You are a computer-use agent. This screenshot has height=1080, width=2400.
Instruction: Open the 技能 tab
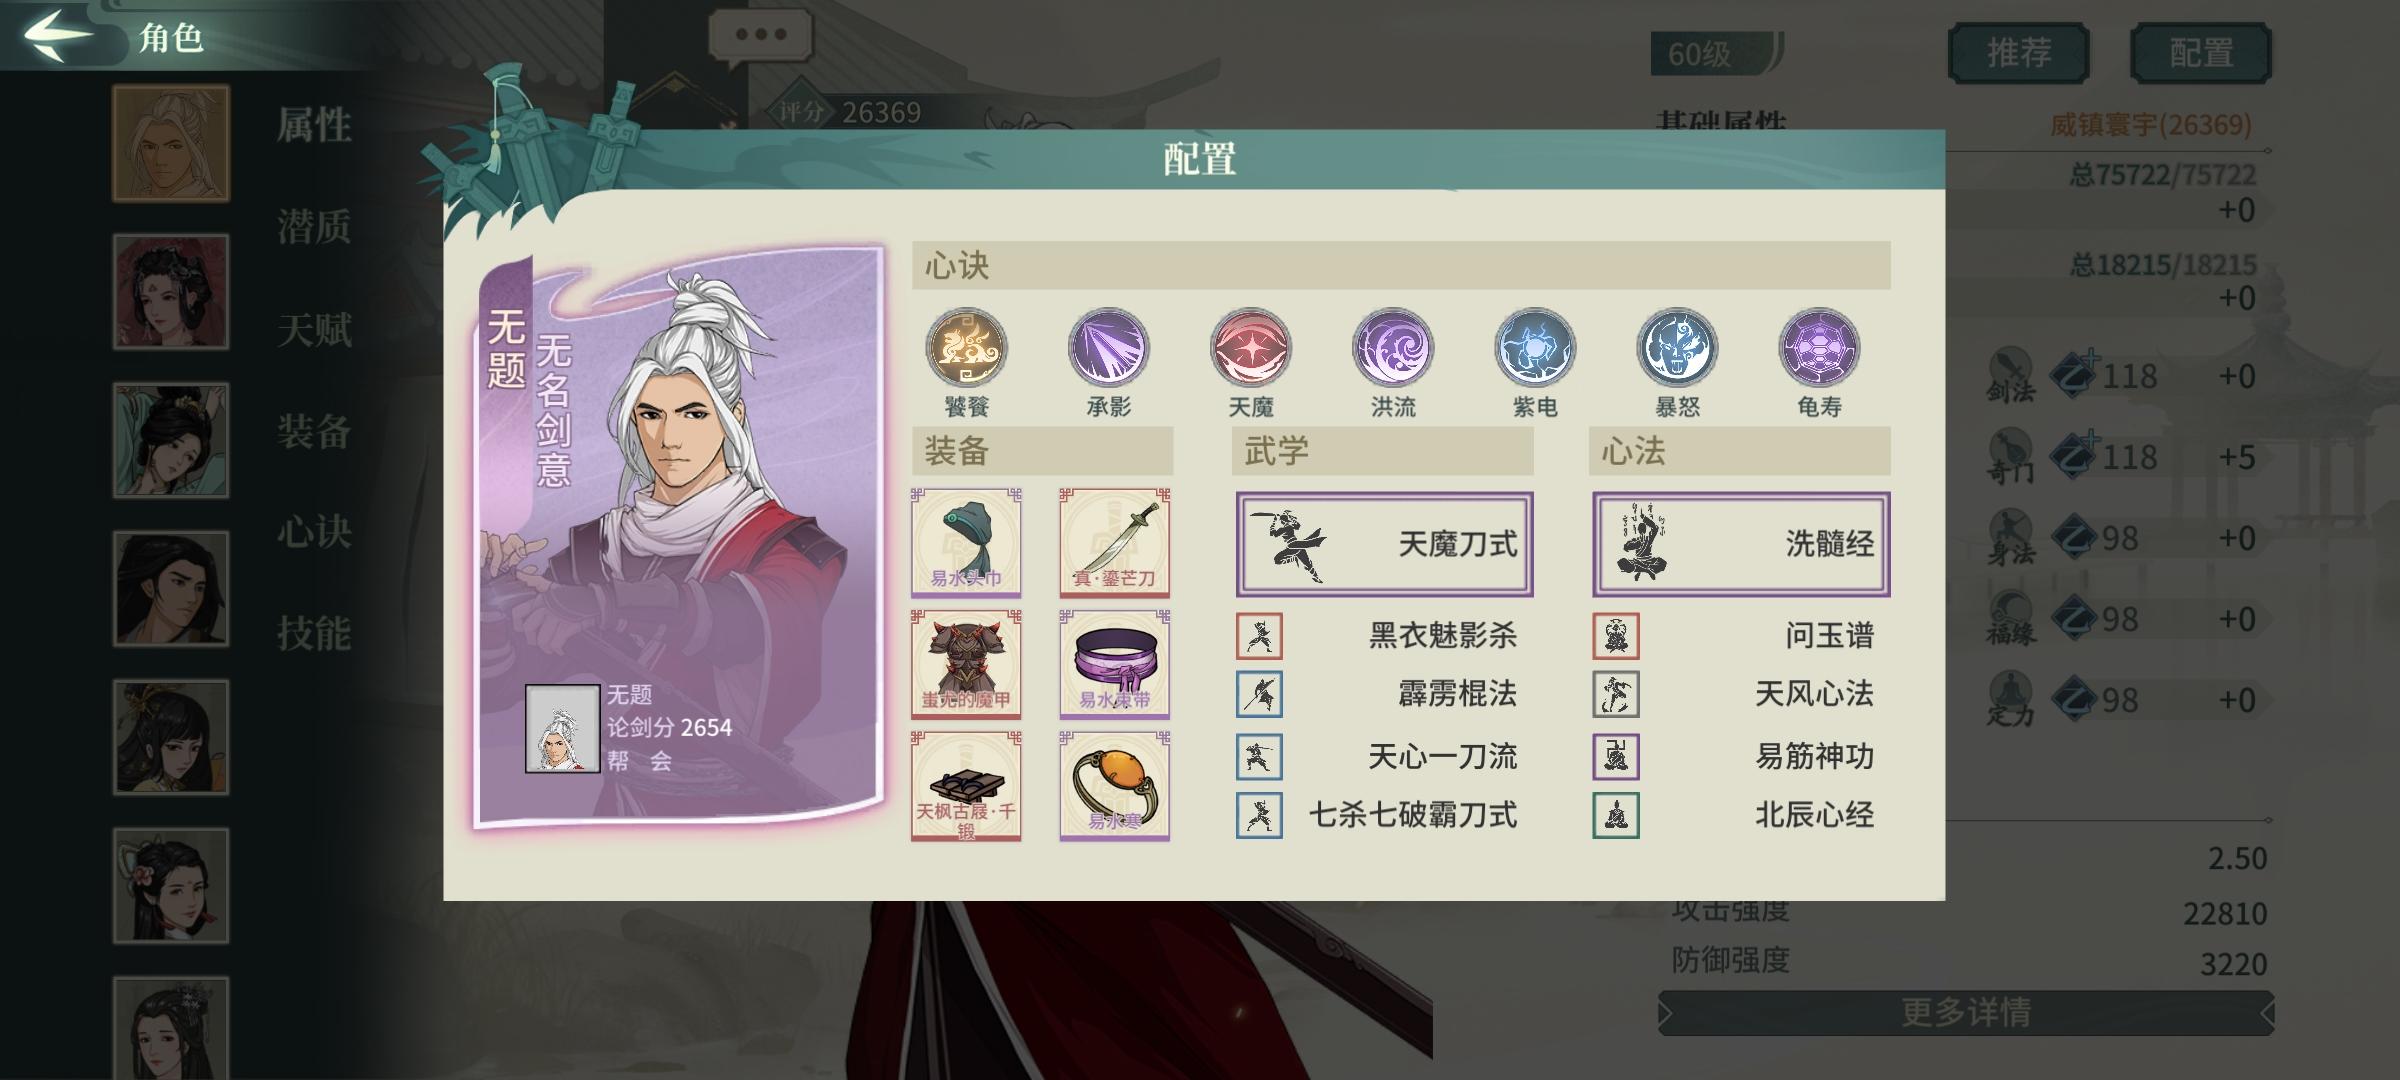pyautogui.click(x=314, y=634)
